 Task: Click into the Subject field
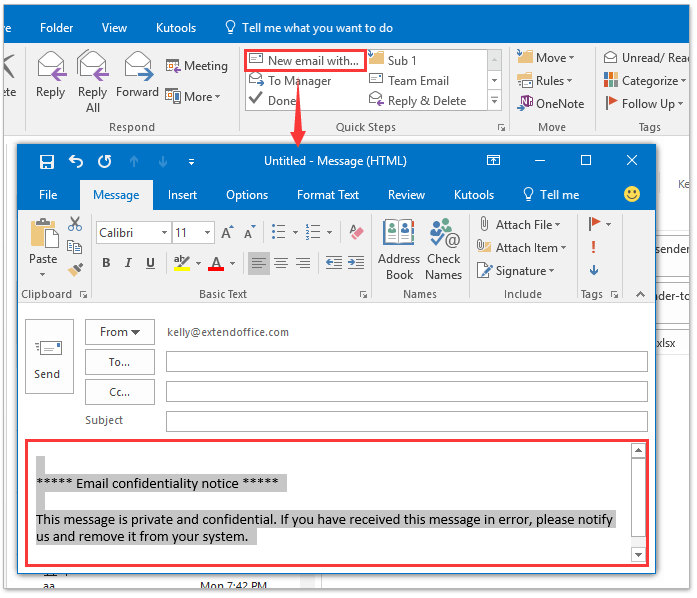pyautogui.click(x=406, y=421)
